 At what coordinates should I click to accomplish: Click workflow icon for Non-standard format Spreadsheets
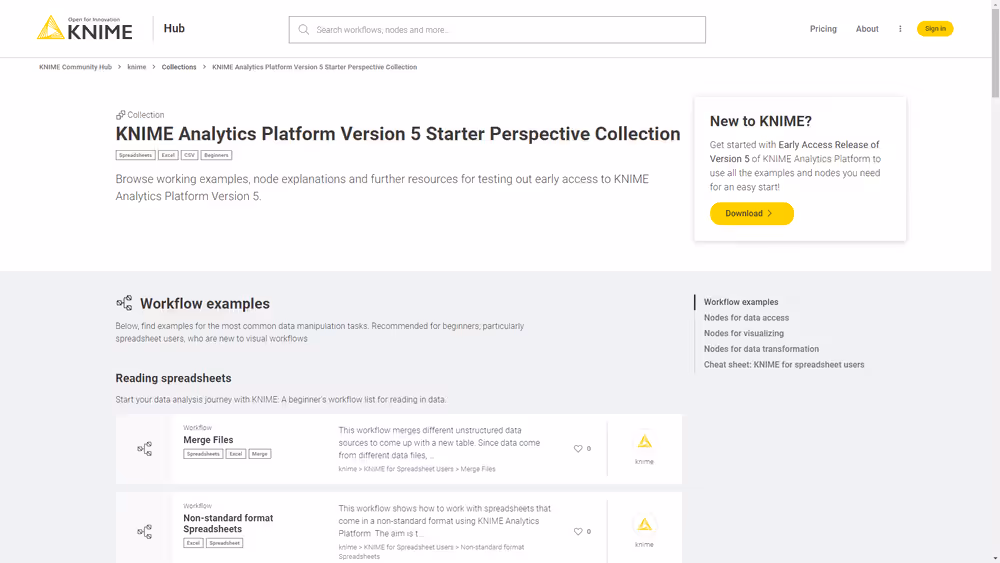click(145, 532)
